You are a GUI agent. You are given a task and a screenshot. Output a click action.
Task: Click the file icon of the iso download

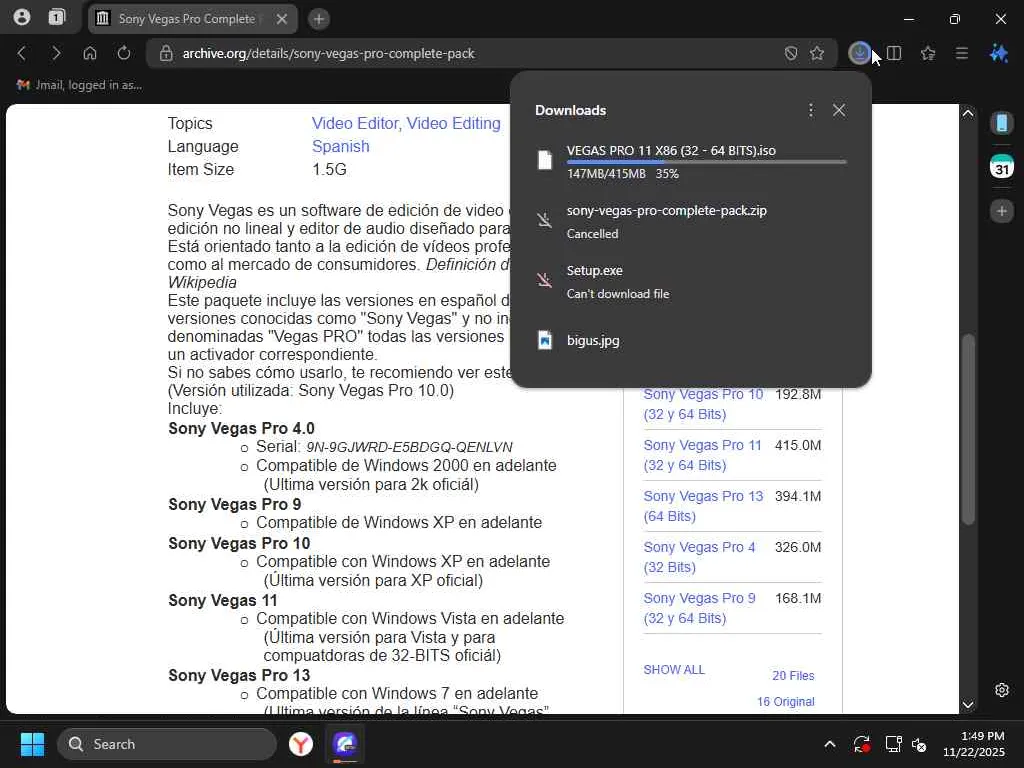pyautogui.click(x=545, y=160)
